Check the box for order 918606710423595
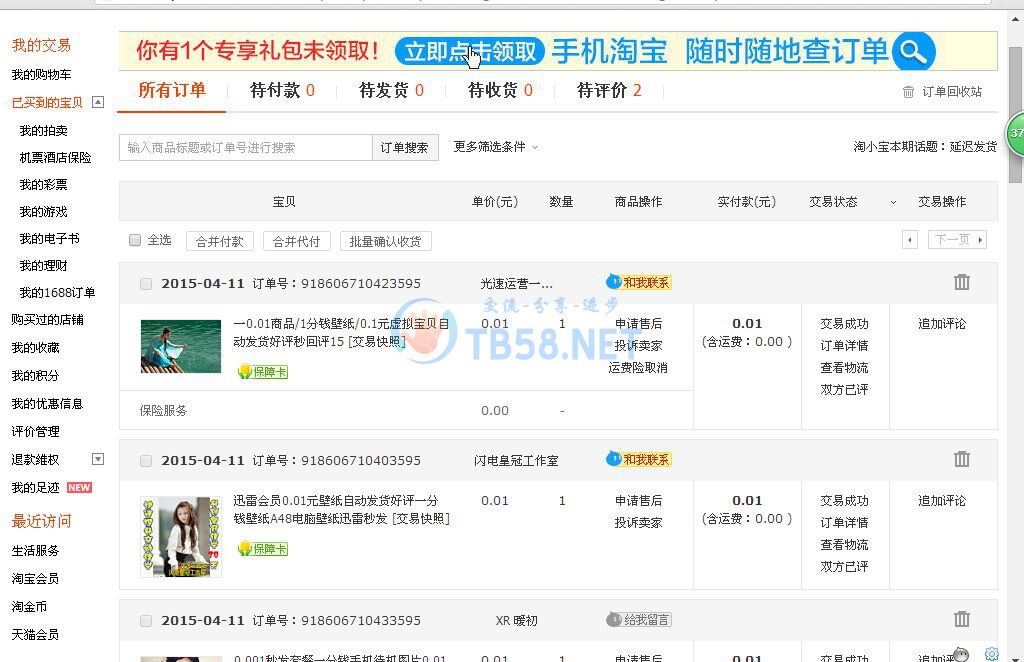Viewport: 1024px width, 662px height. click(146, 284)
